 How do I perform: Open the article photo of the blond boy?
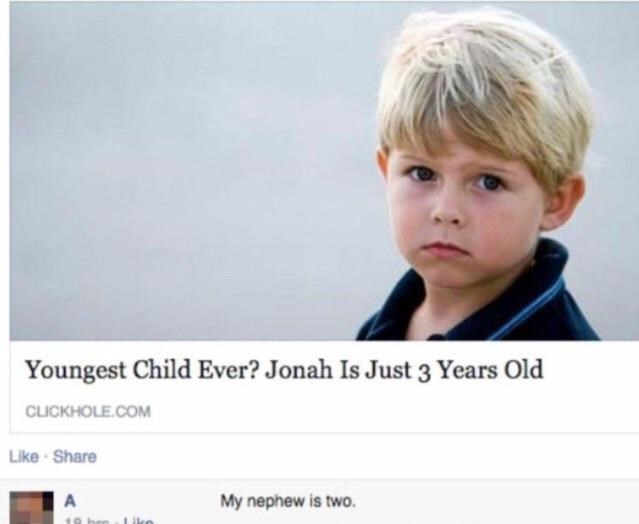[324, 171]
